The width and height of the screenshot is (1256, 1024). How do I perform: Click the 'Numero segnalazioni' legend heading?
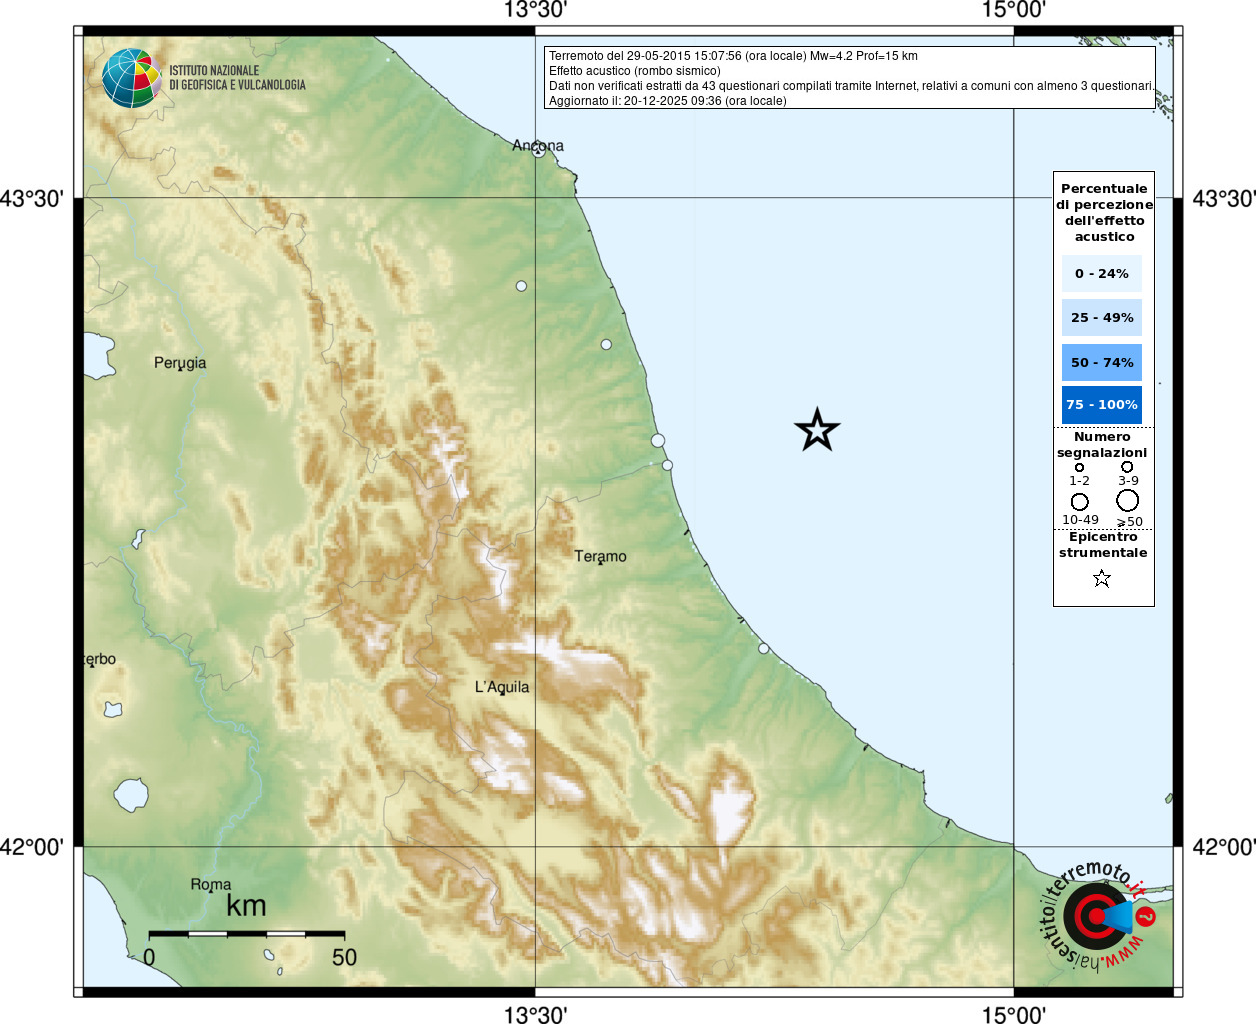coord(1102,445)
